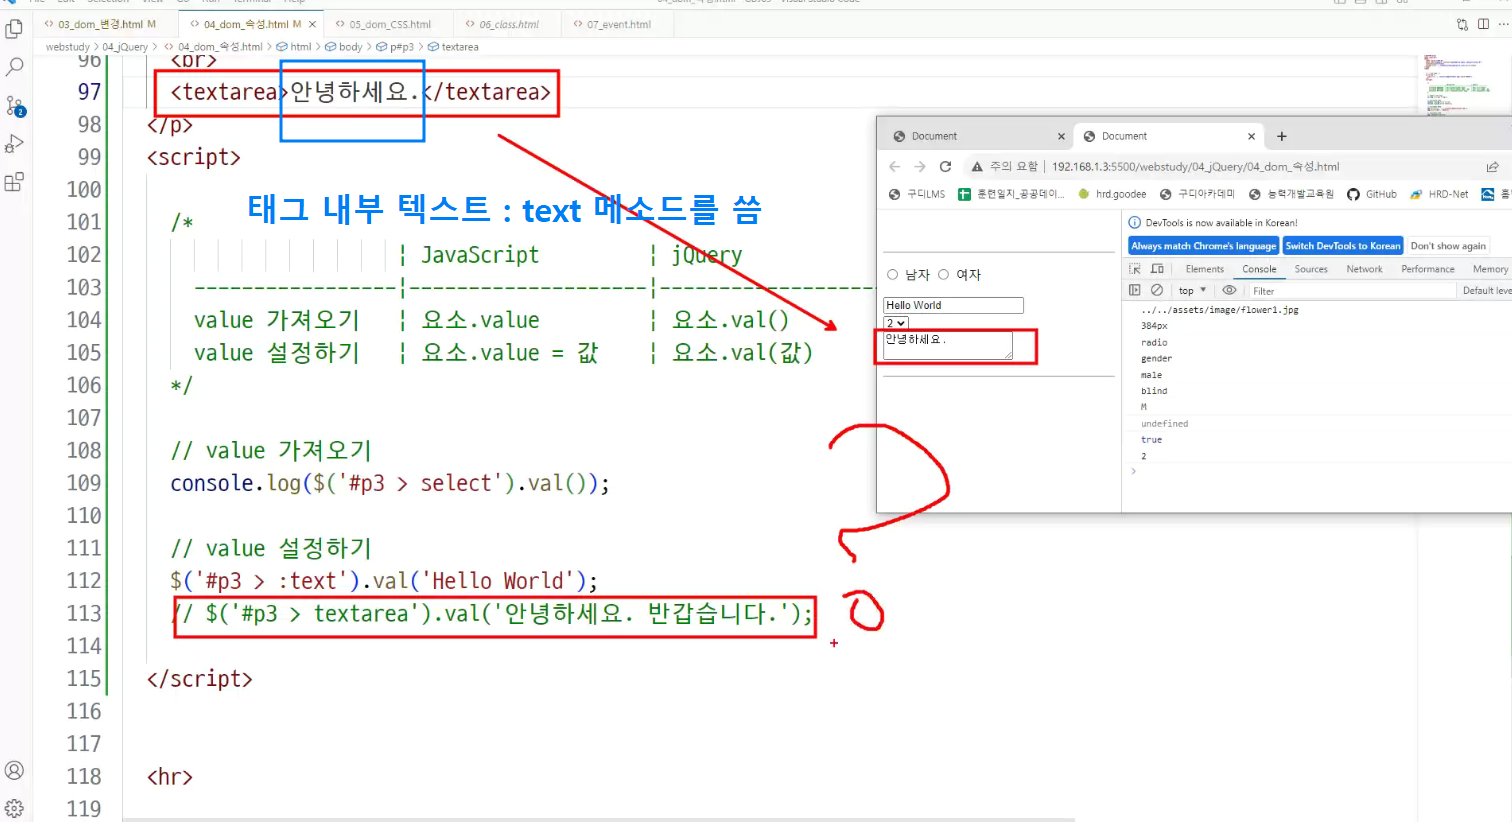1512x822 pixels.
Task: Open the Manage gear icon
Action: coord(14,808)
